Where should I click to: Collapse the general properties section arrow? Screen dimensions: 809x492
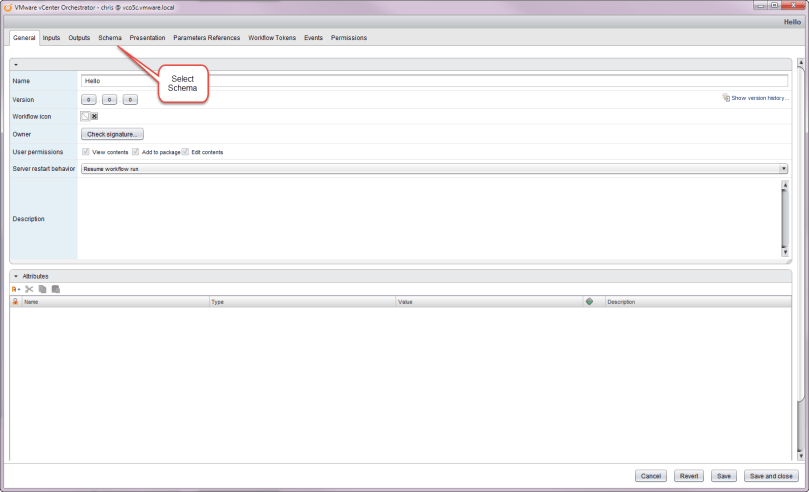tap(16, 64)
